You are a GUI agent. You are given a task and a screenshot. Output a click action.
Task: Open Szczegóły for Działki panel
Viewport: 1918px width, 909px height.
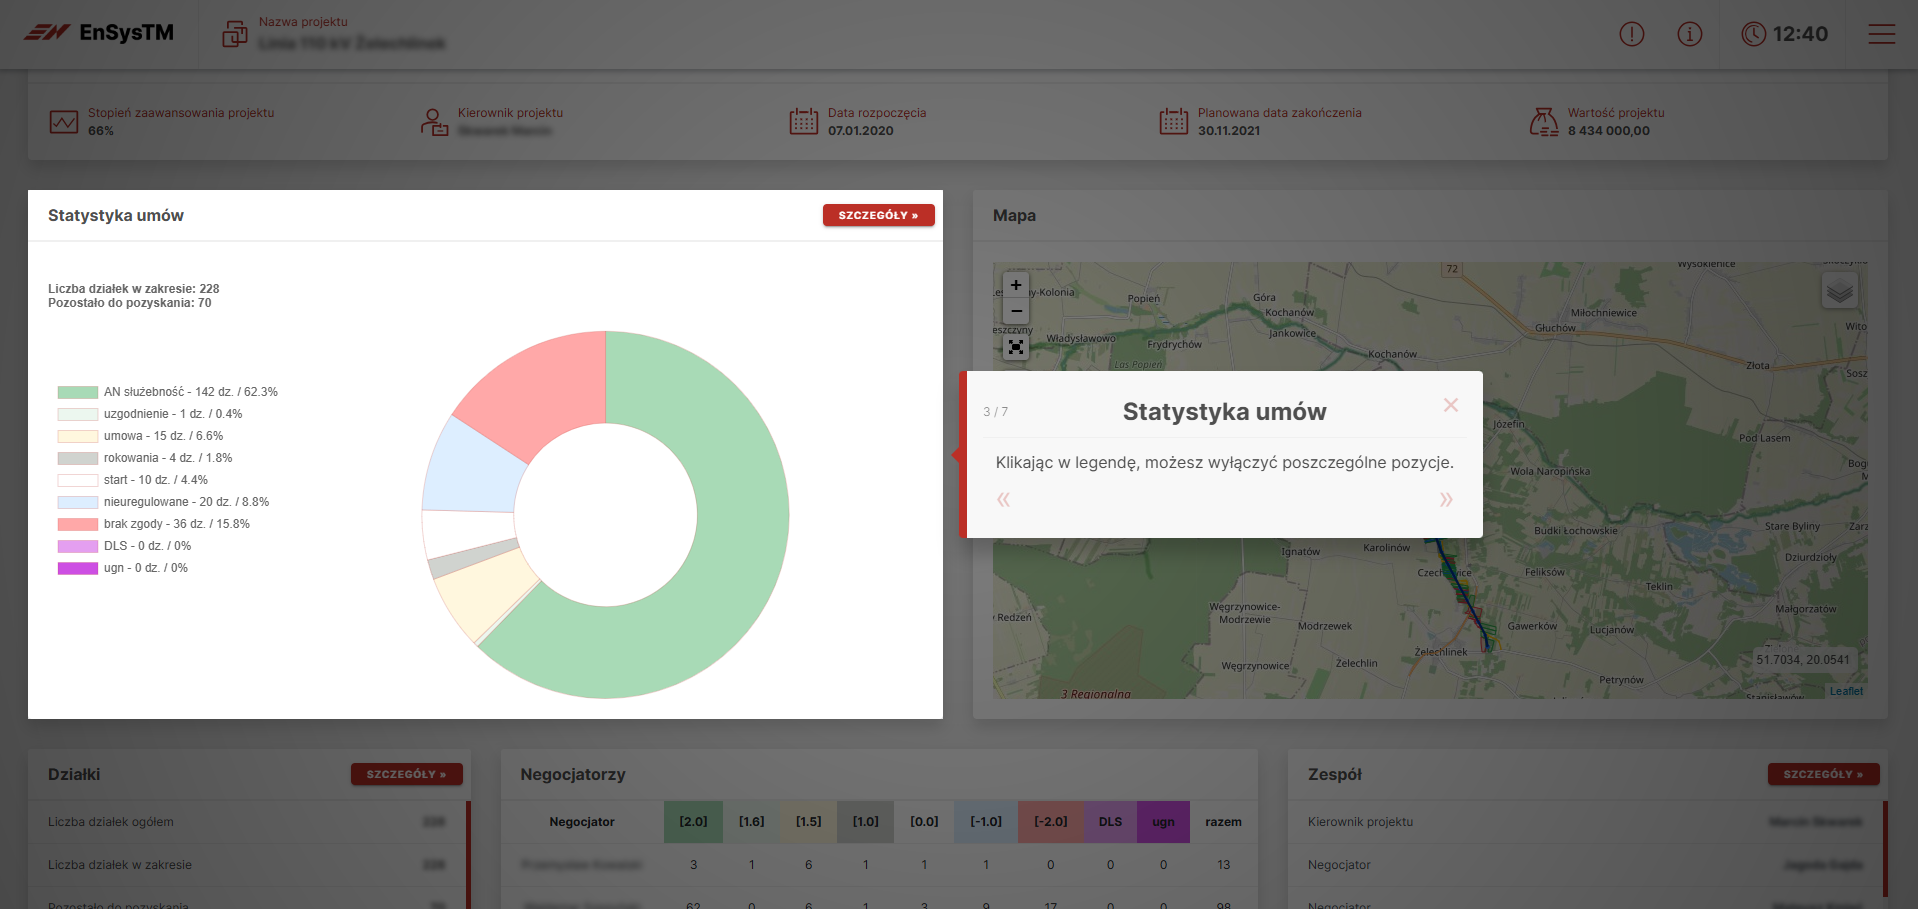point(406,774)
